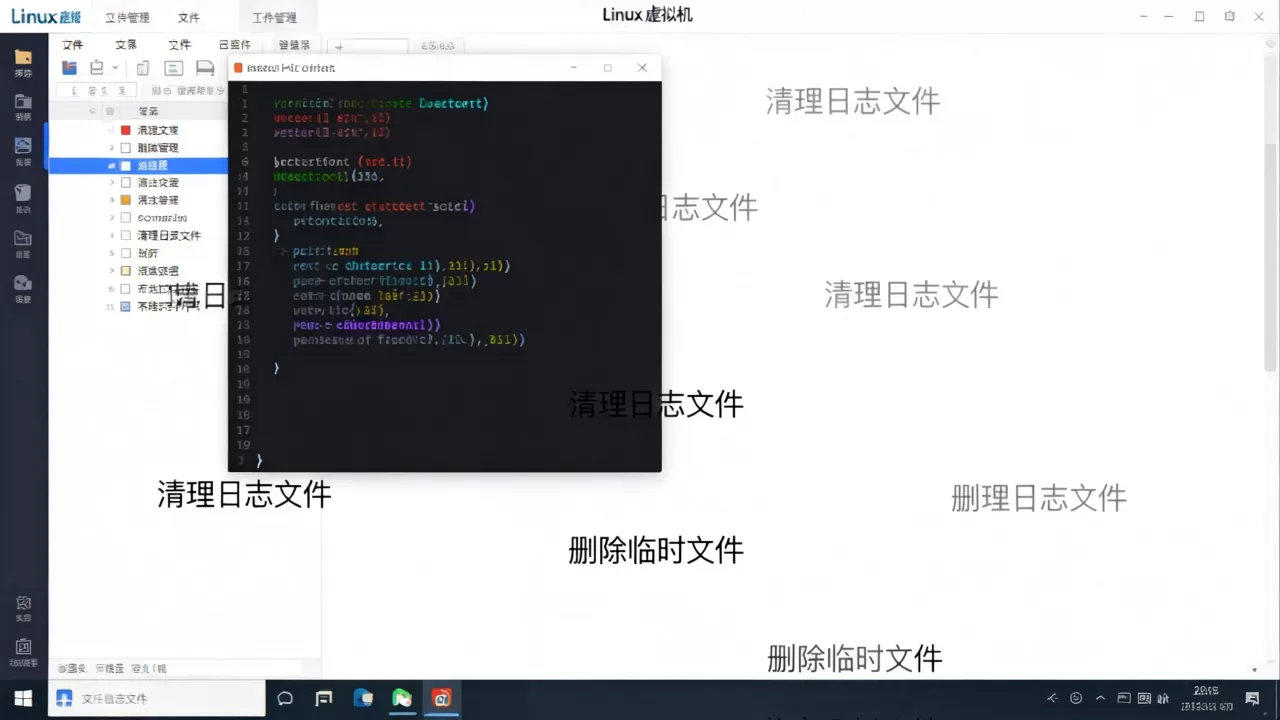Switch to the 工作管理 top tab
This screenshot has height=720, width=1280.
point(274,17)
